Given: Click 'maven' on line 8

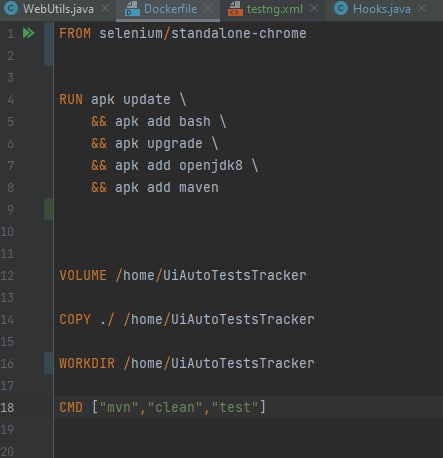Looking at the screenshot, I should (199, 188).
